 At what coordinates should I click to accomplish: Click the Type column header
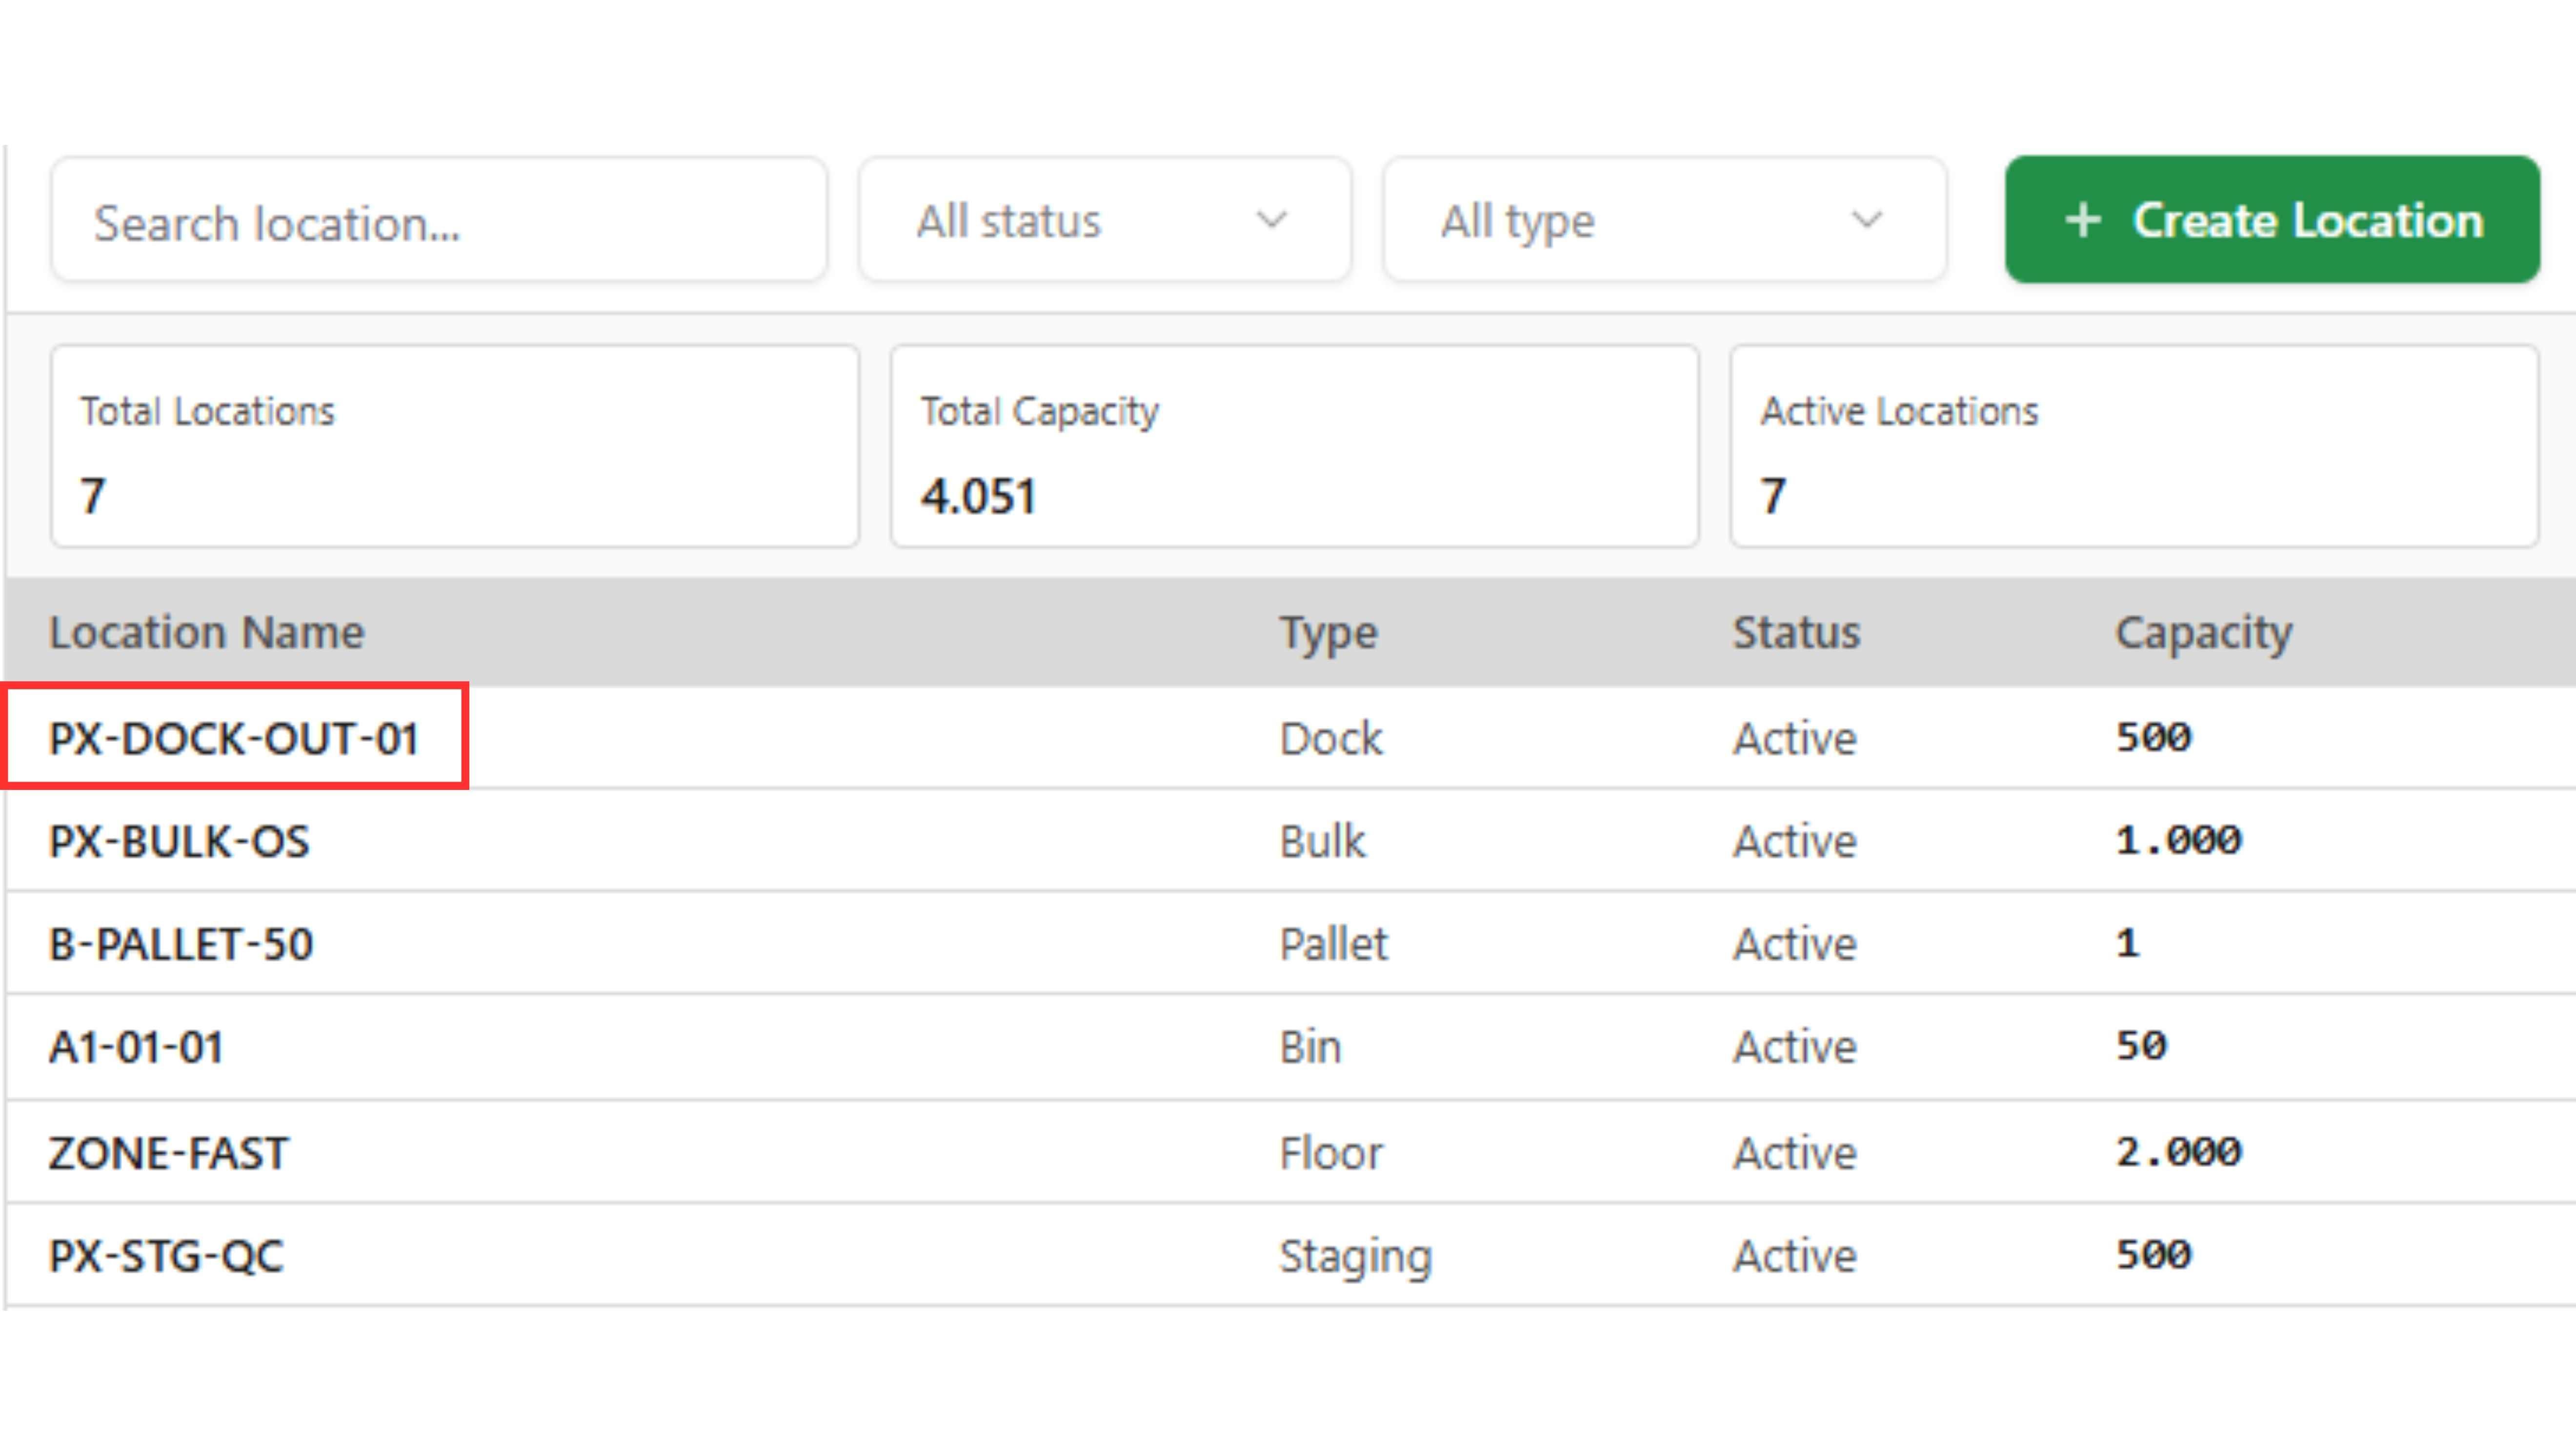(1328, 632)
